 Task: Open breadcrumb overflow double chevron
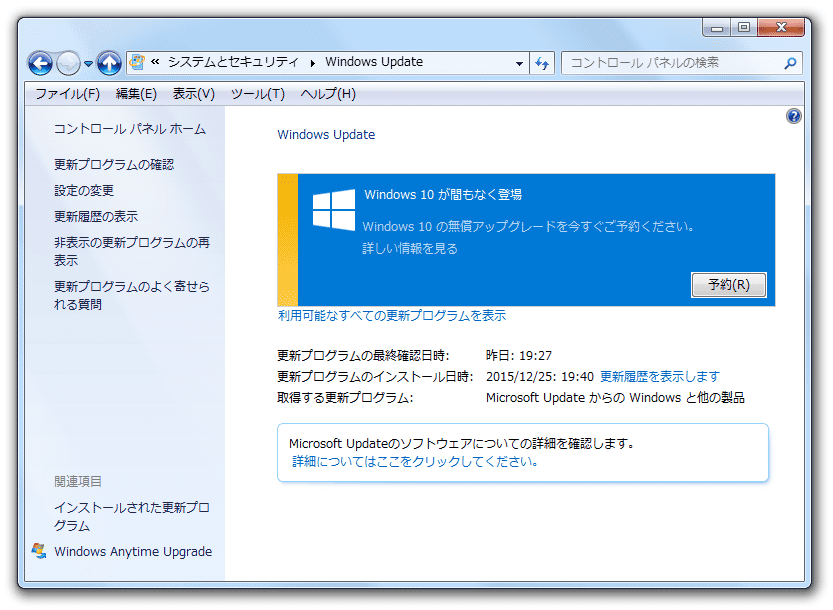point(155,62)
